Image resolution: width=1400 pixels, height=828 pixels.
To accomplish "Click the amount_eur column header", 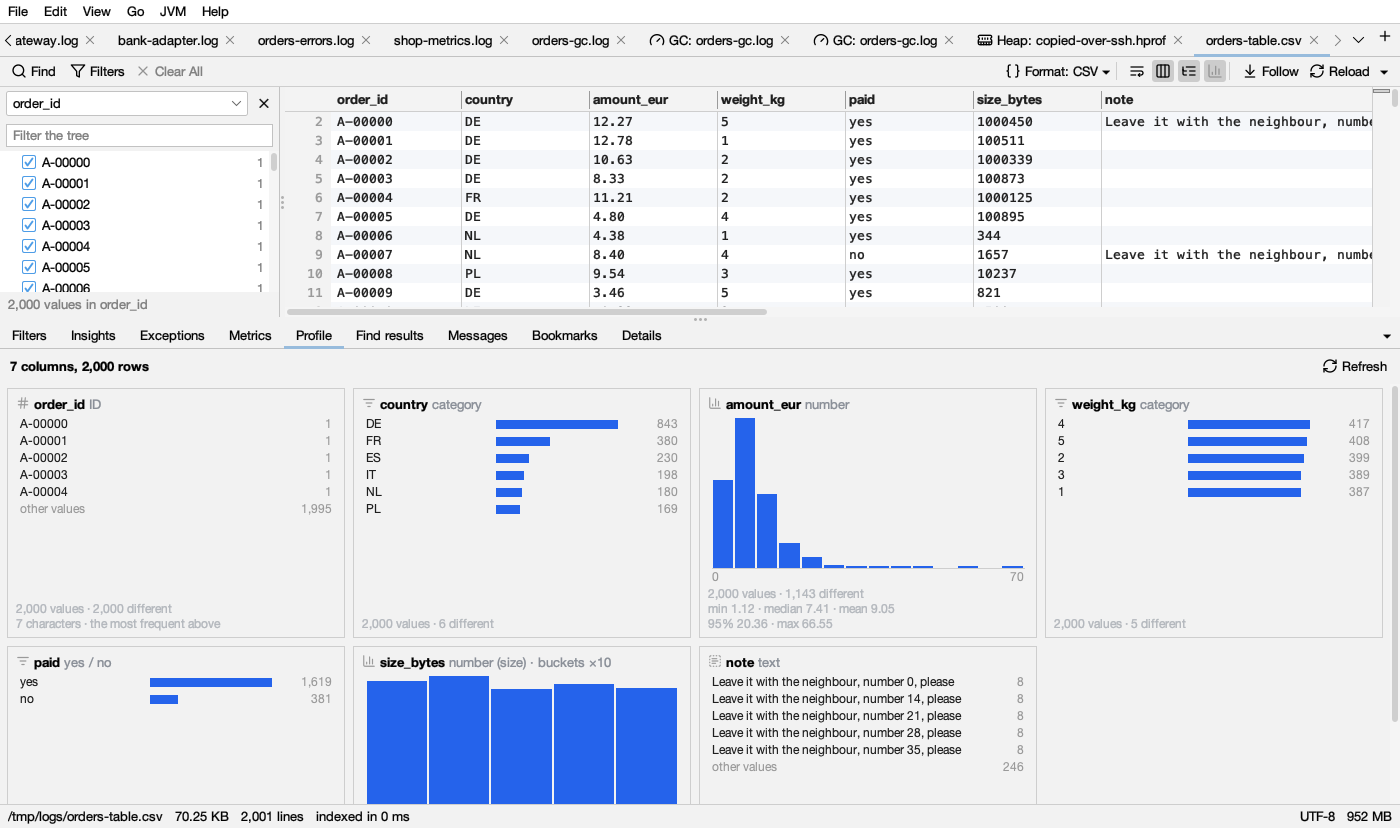I will 653,99.
